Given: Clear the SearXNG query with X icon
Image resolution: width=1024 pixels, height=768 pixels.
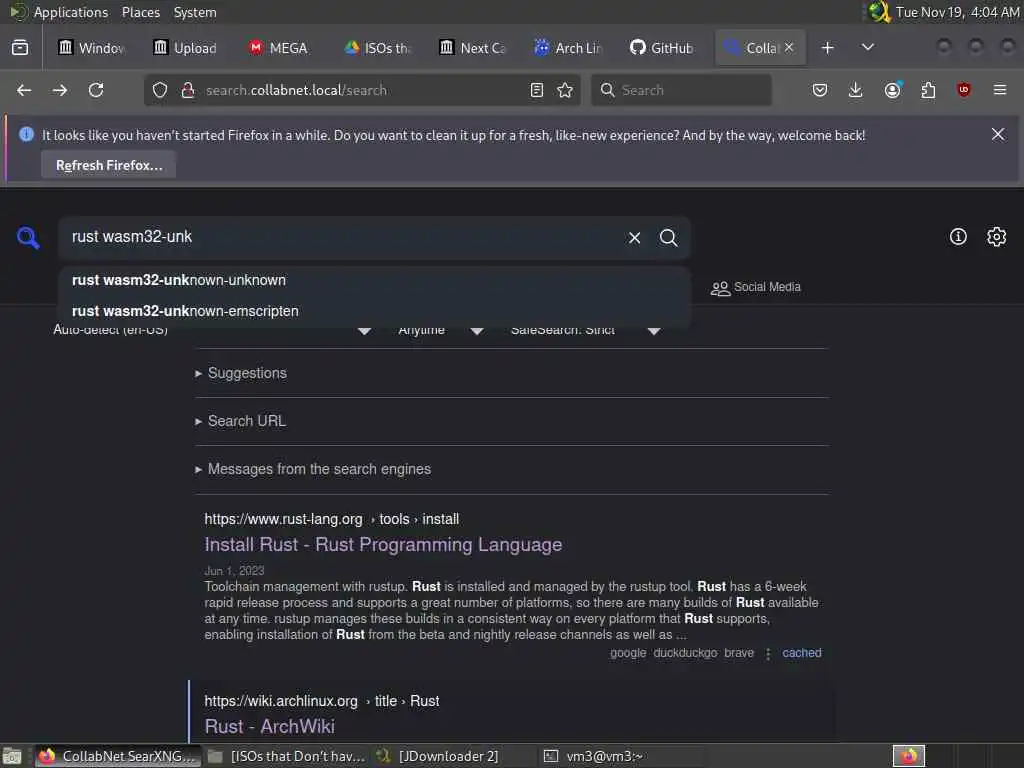Looking at the screenshot, I should click(634, 238).
